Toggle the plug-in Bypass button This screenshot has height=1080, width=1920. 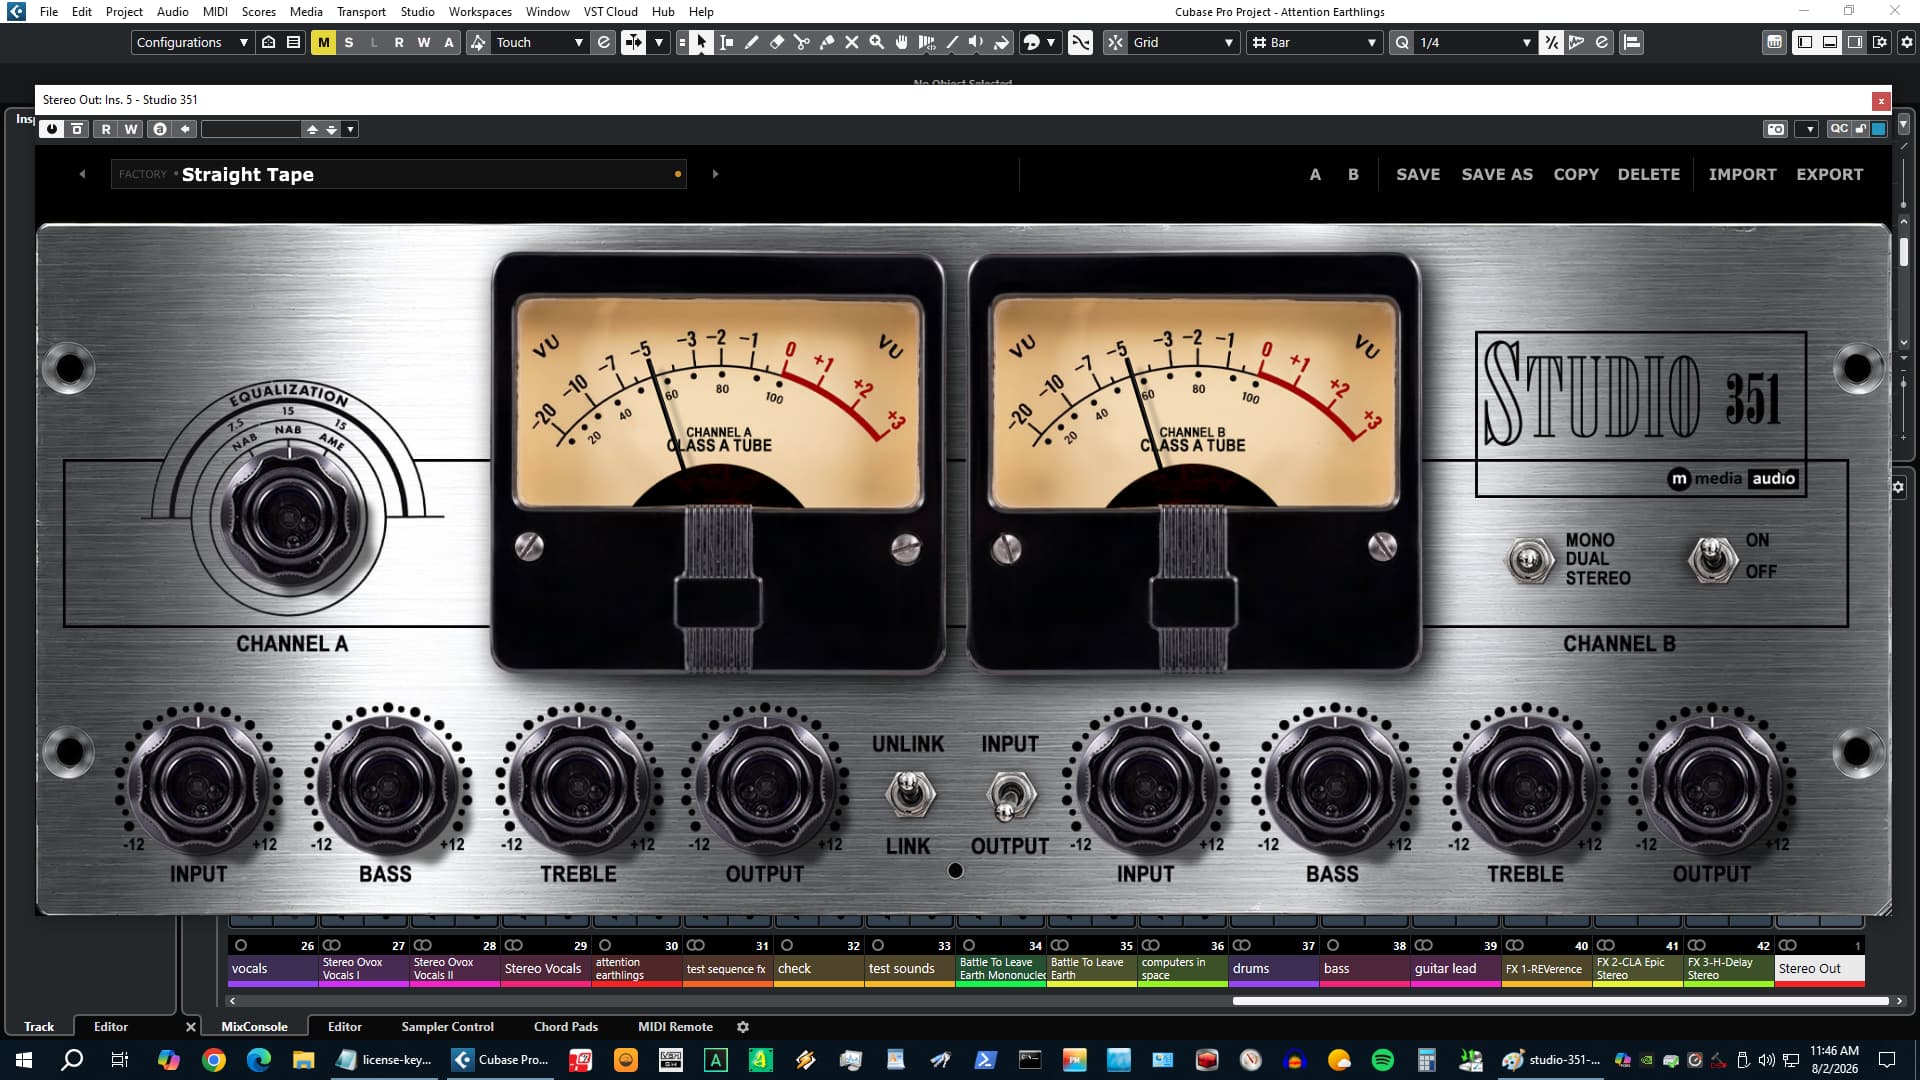(77, 129)
